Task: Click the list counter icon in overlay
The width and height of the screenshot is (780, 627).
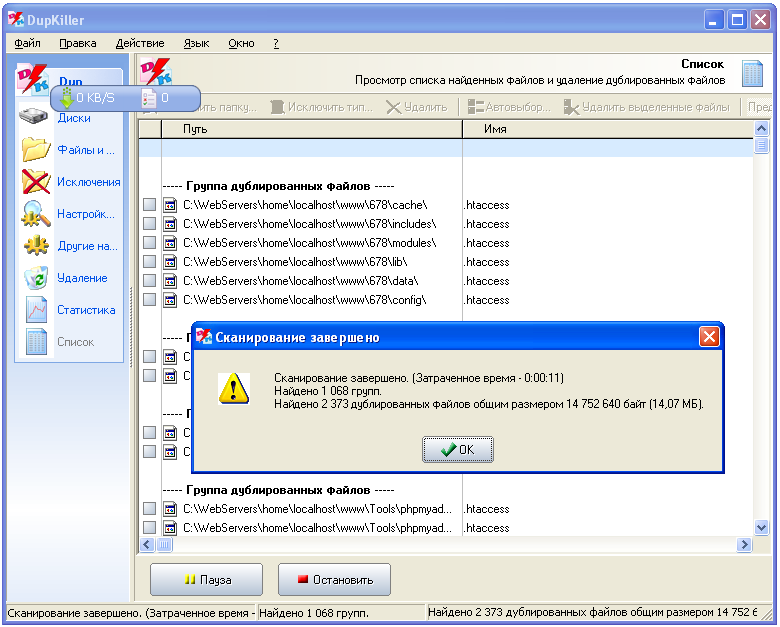Action: point(149,98)
